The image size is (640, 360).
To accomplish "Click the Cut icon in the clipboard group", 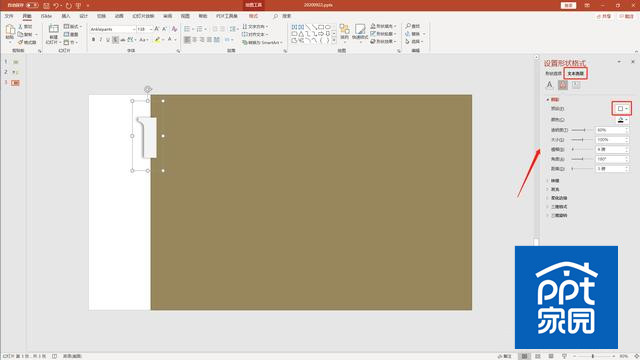I will [x=20, y=27].
